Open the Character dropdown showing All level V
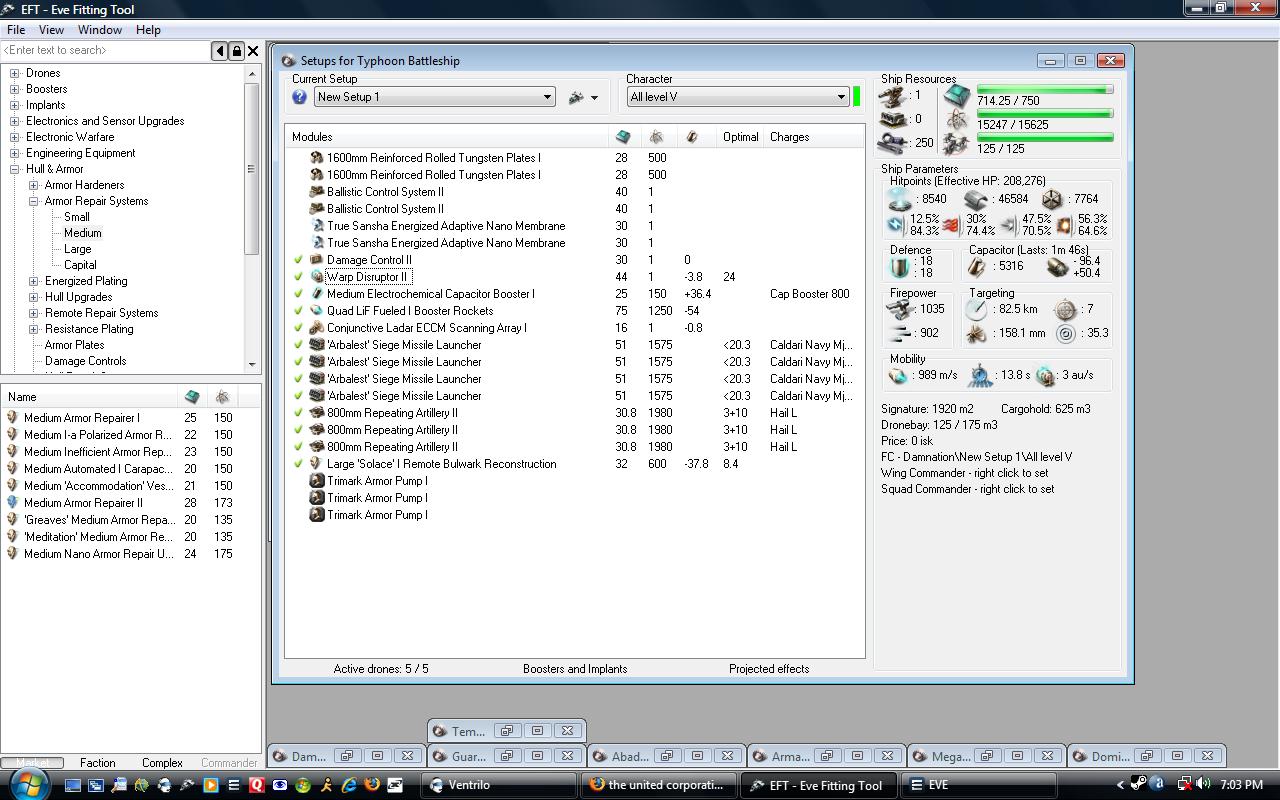The width and height of the screenshot is (1280, 800). click(x=841, y=97)
